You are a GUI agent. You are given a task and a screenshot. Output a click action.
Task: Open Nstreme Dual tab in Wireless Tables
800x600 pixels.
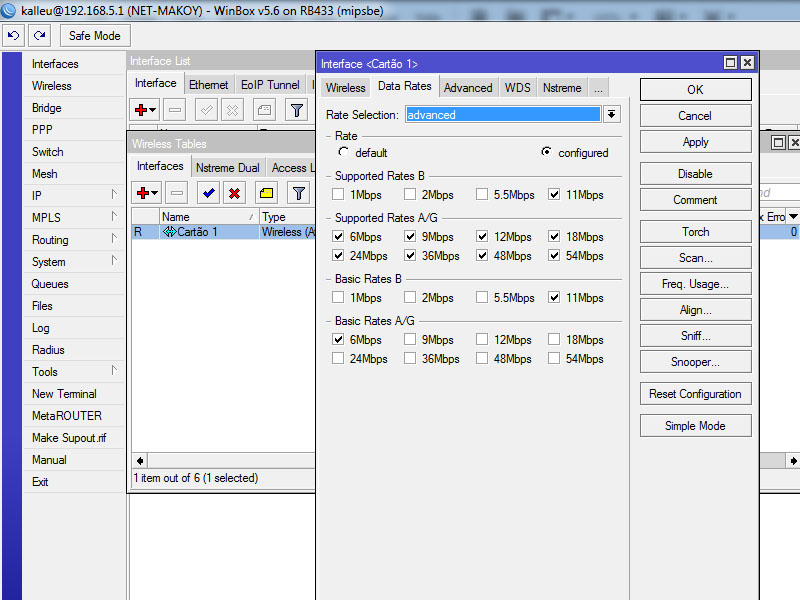pos(228,168)
